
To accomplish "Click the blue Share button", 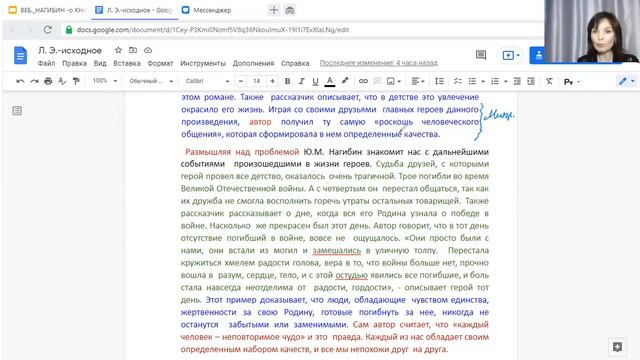I will pos(538,55).
